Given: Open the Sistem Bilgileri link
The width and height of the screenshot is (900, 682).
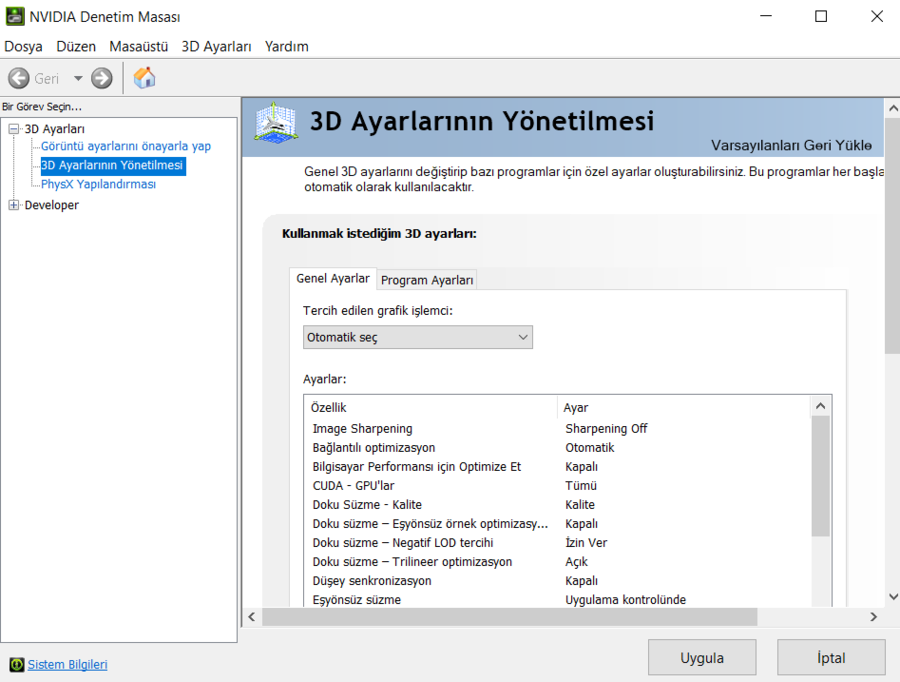Looking at the screenshot, I should 68,664.
